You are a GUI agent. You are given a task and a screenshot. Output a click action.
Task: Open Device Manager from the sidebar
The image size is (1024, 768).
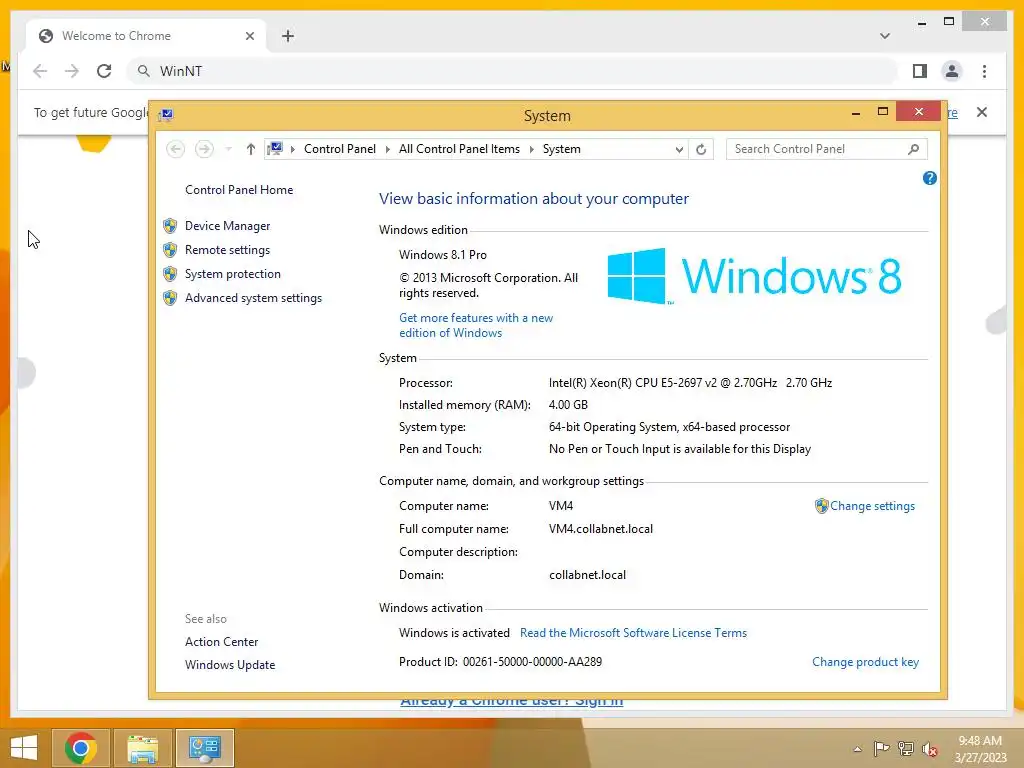pyautogui.click(x=227, y=226)
